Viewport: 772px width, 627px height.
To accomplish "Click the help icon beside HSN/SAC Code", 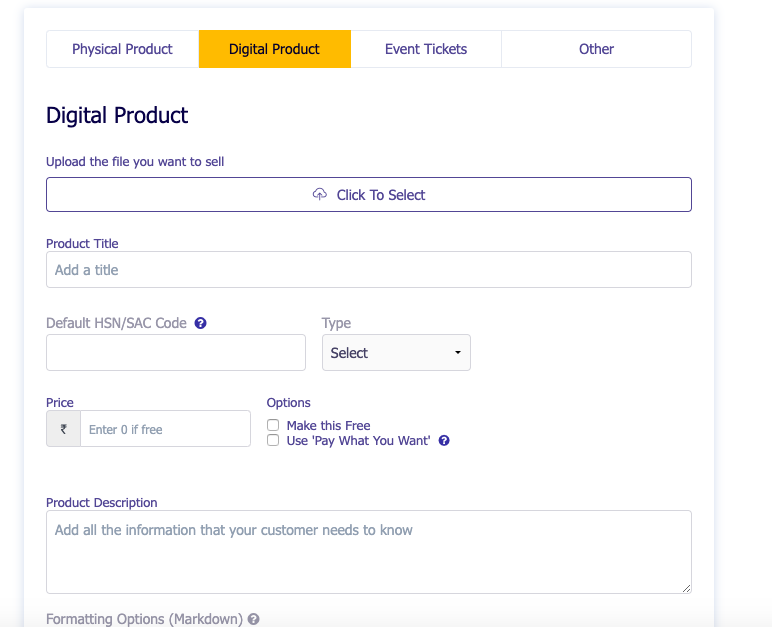I will click(x=201, y=323).
